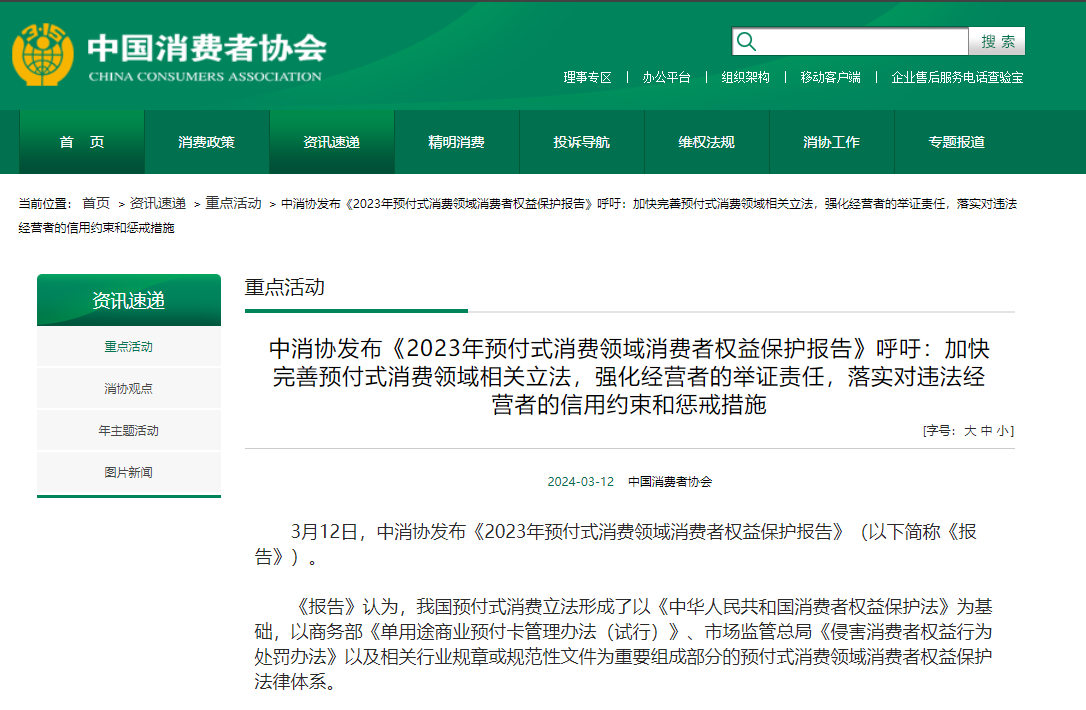The height and width of the screenshot is (710, 1086).
Task: Click 资讯速递 in the breadcrumb trail
Action: point(158,204)
